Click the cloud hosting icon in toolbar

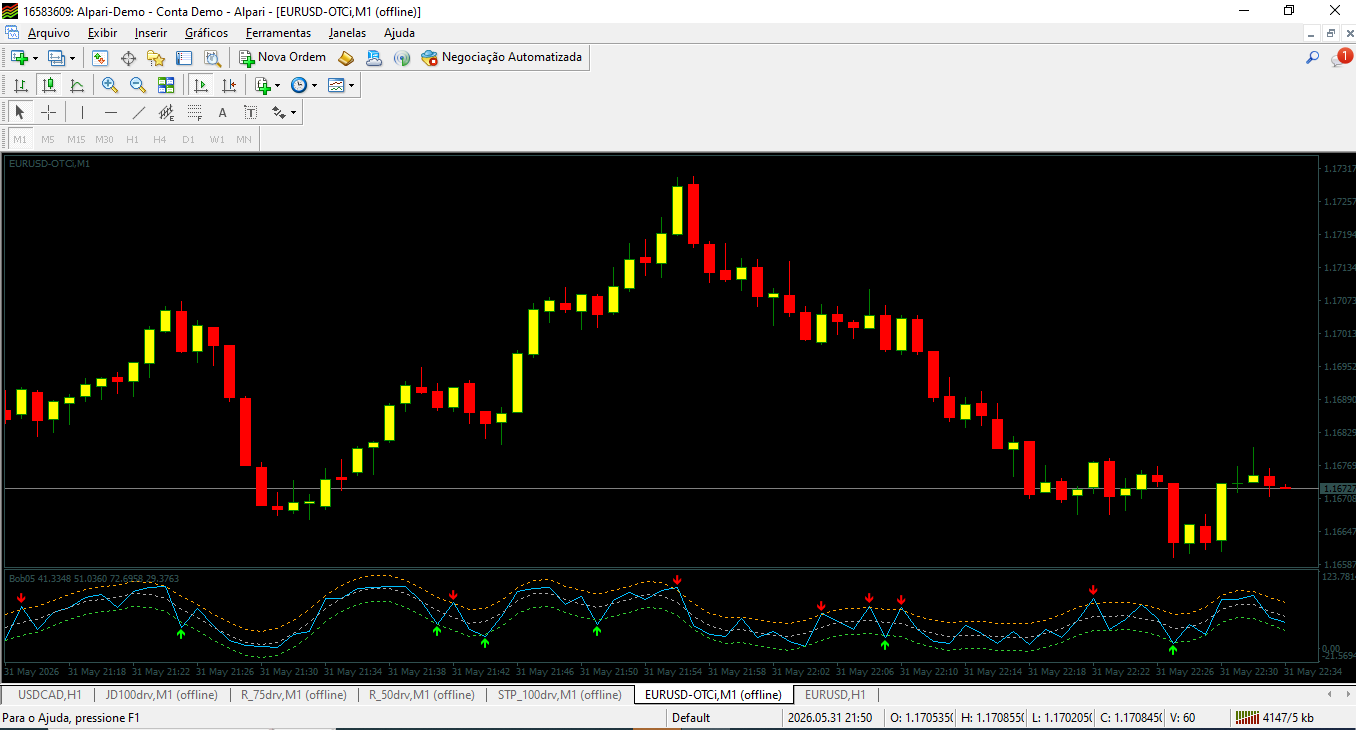[x=374, y=58]
